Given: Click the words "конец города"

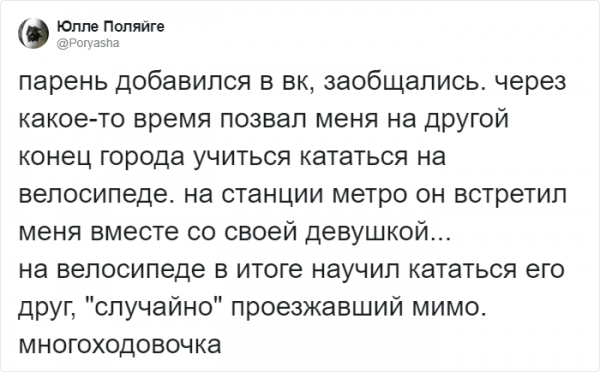Looking at the screenshot, I should [x=101, y=157].
